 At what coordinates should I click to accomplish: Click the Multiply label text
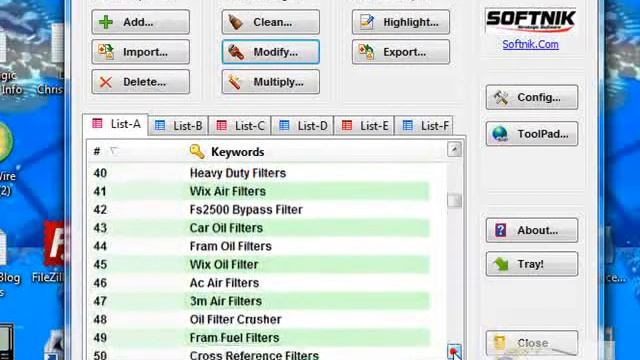(278, 82)
